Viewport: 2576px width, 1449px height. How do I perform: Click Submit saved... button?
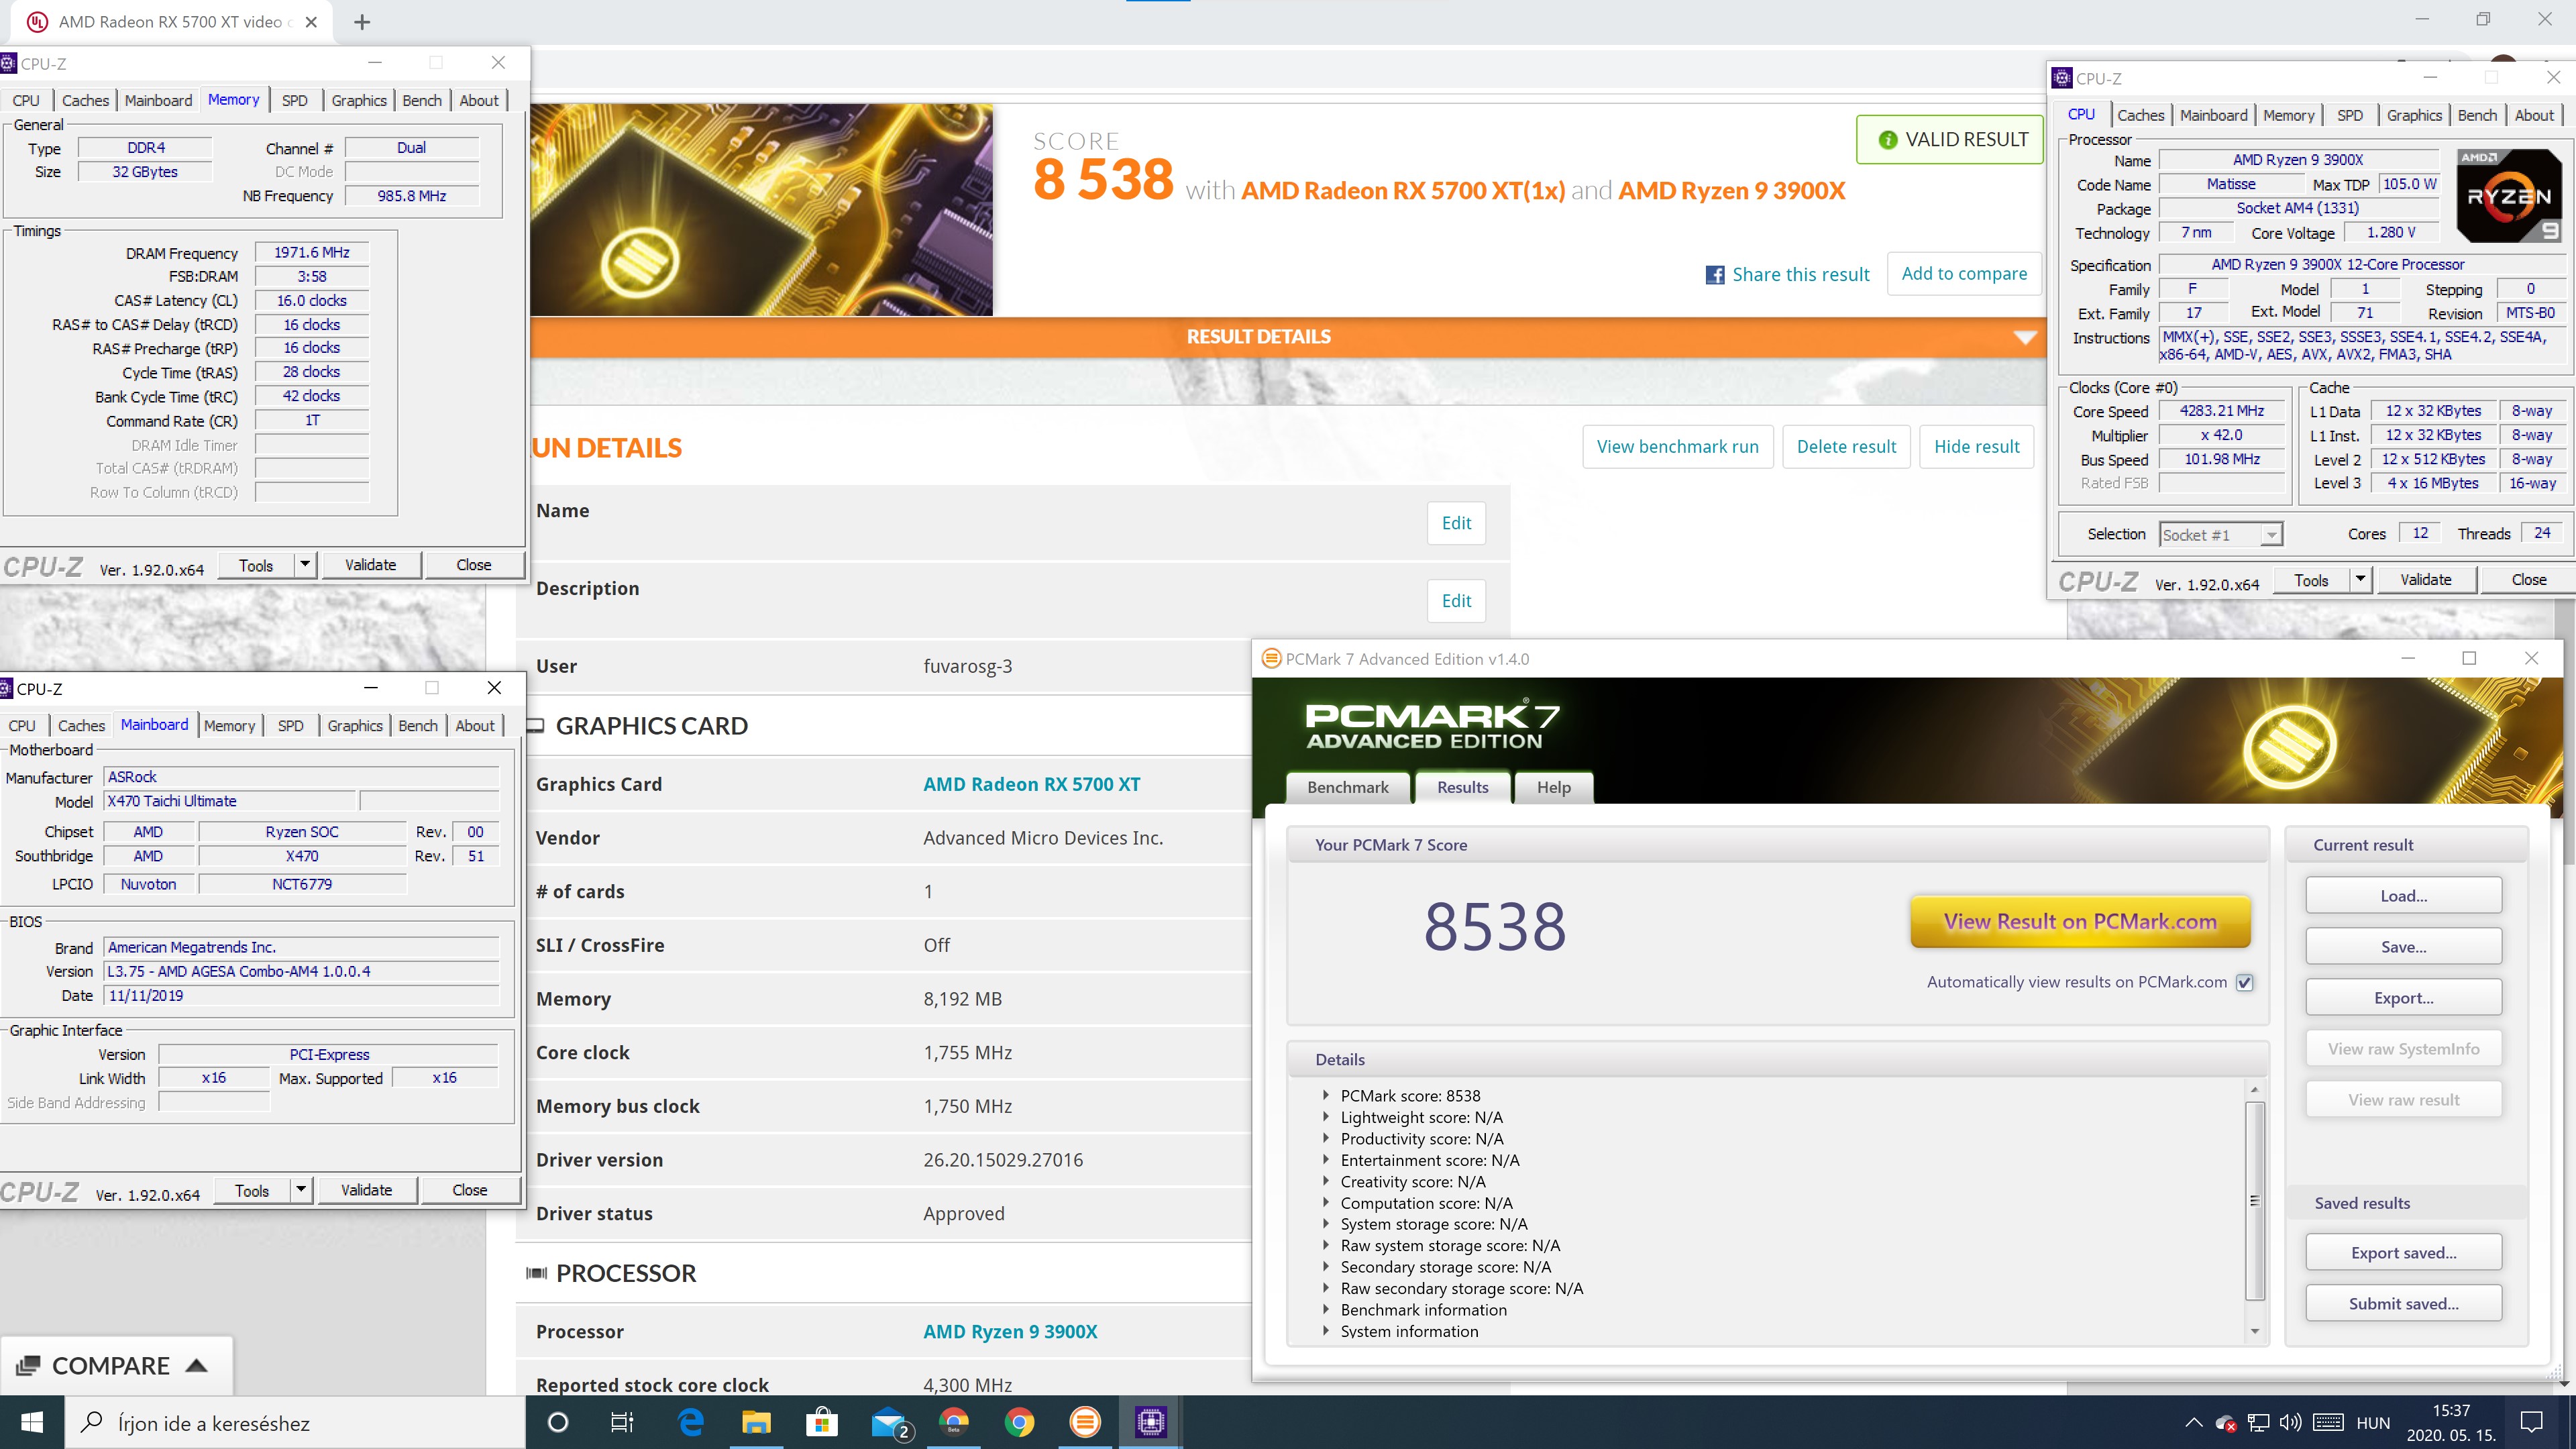click(x=2403, y=1303)
